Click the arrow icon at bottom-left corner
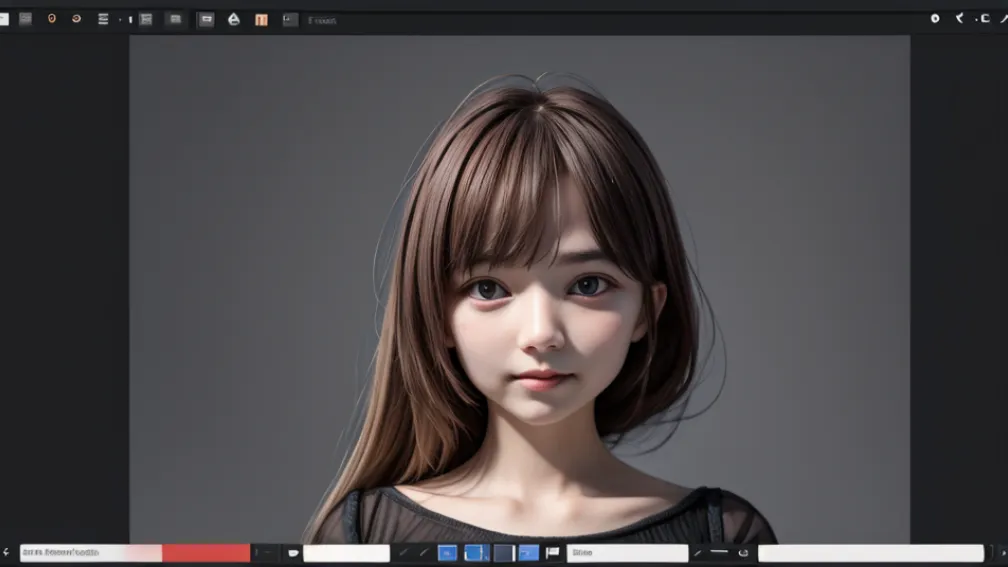 6,552
